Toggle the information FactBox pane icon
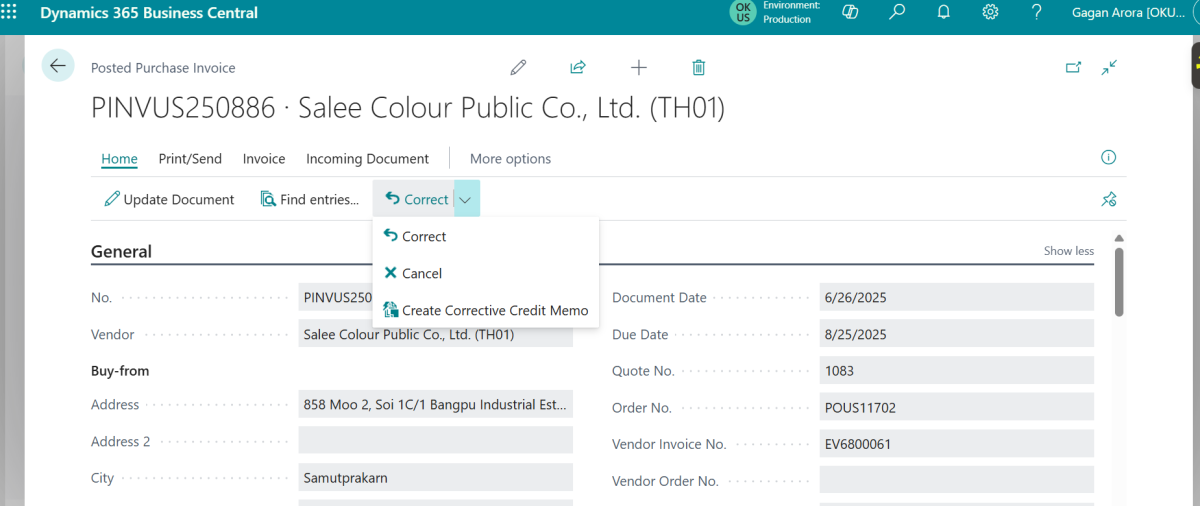The height and width of the screenshot is (506, 1200). coord(1108,158)
